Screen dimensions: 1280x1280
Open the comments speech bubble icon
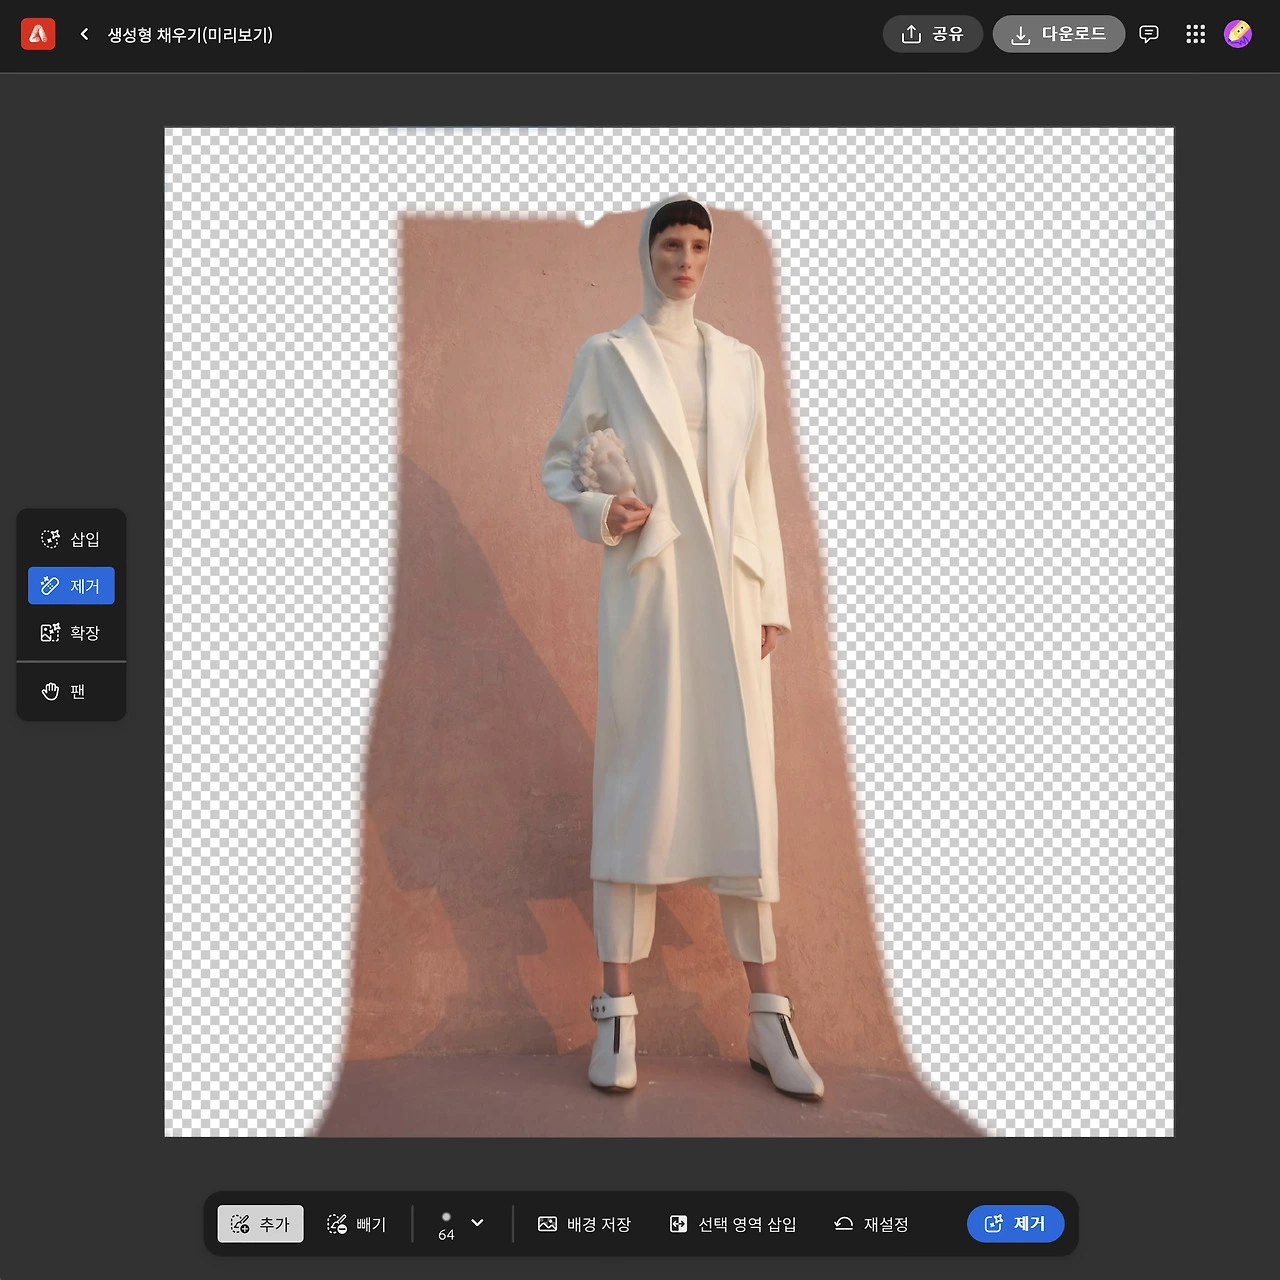[x=1149, y=34]
